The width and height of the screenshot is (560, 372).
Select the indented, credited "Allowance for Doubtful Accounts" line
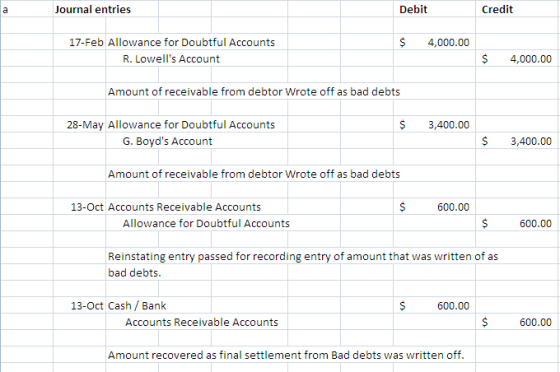pos(206,223)
